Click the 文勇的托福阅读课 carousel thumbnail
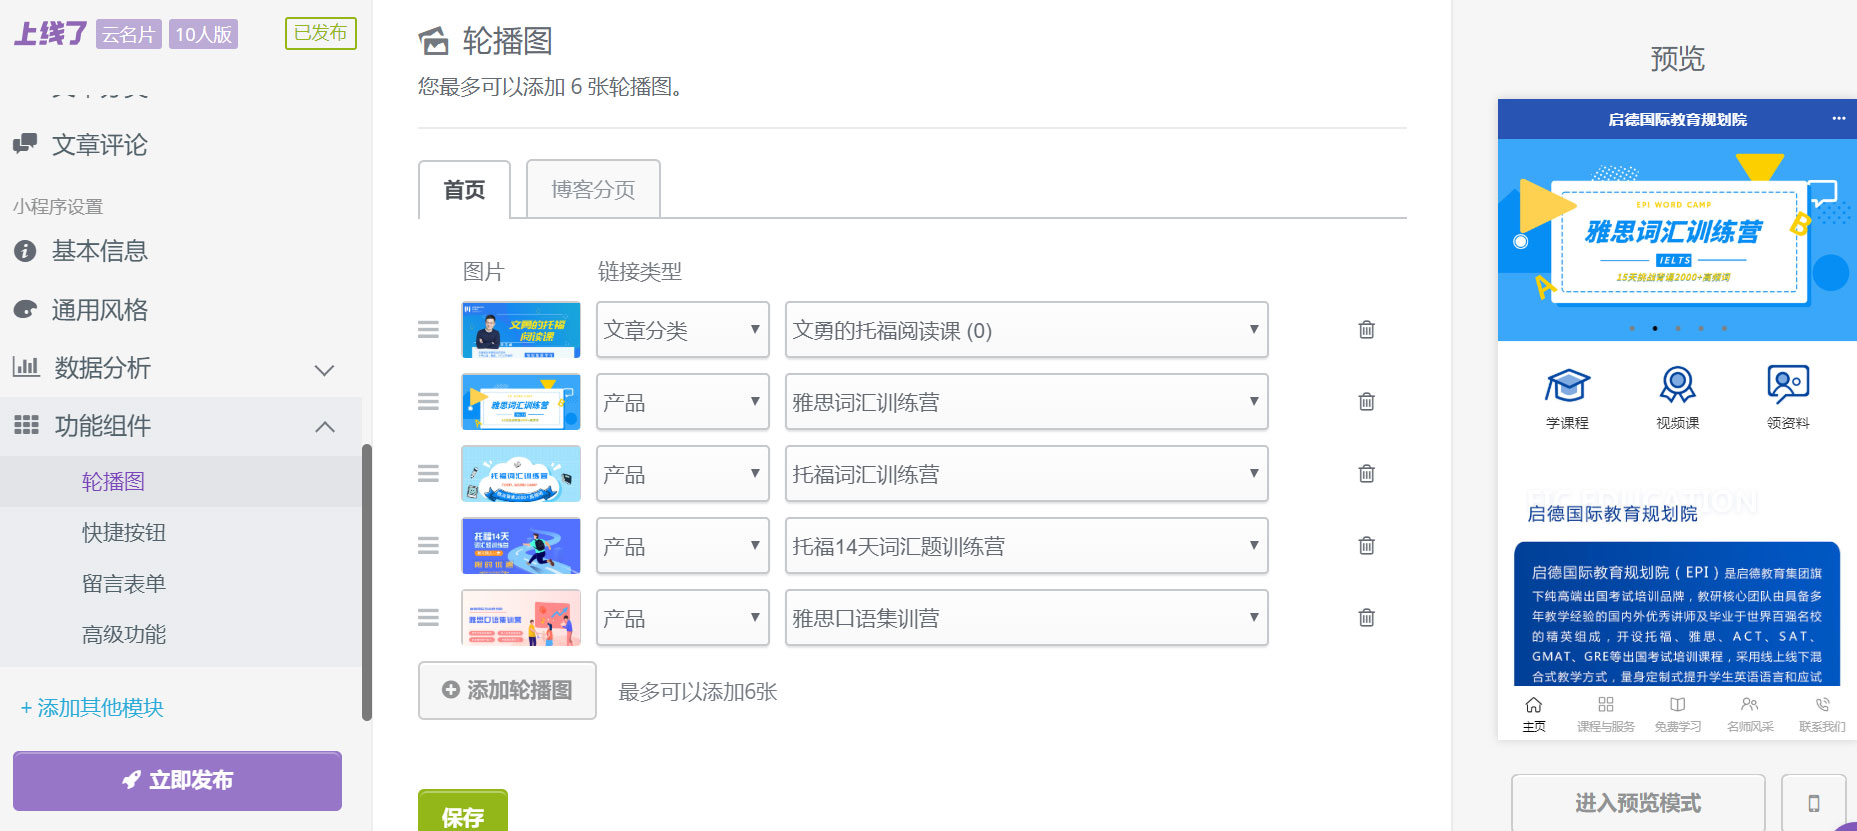This screenshot has width=1857, height=831. pos(521,329)
